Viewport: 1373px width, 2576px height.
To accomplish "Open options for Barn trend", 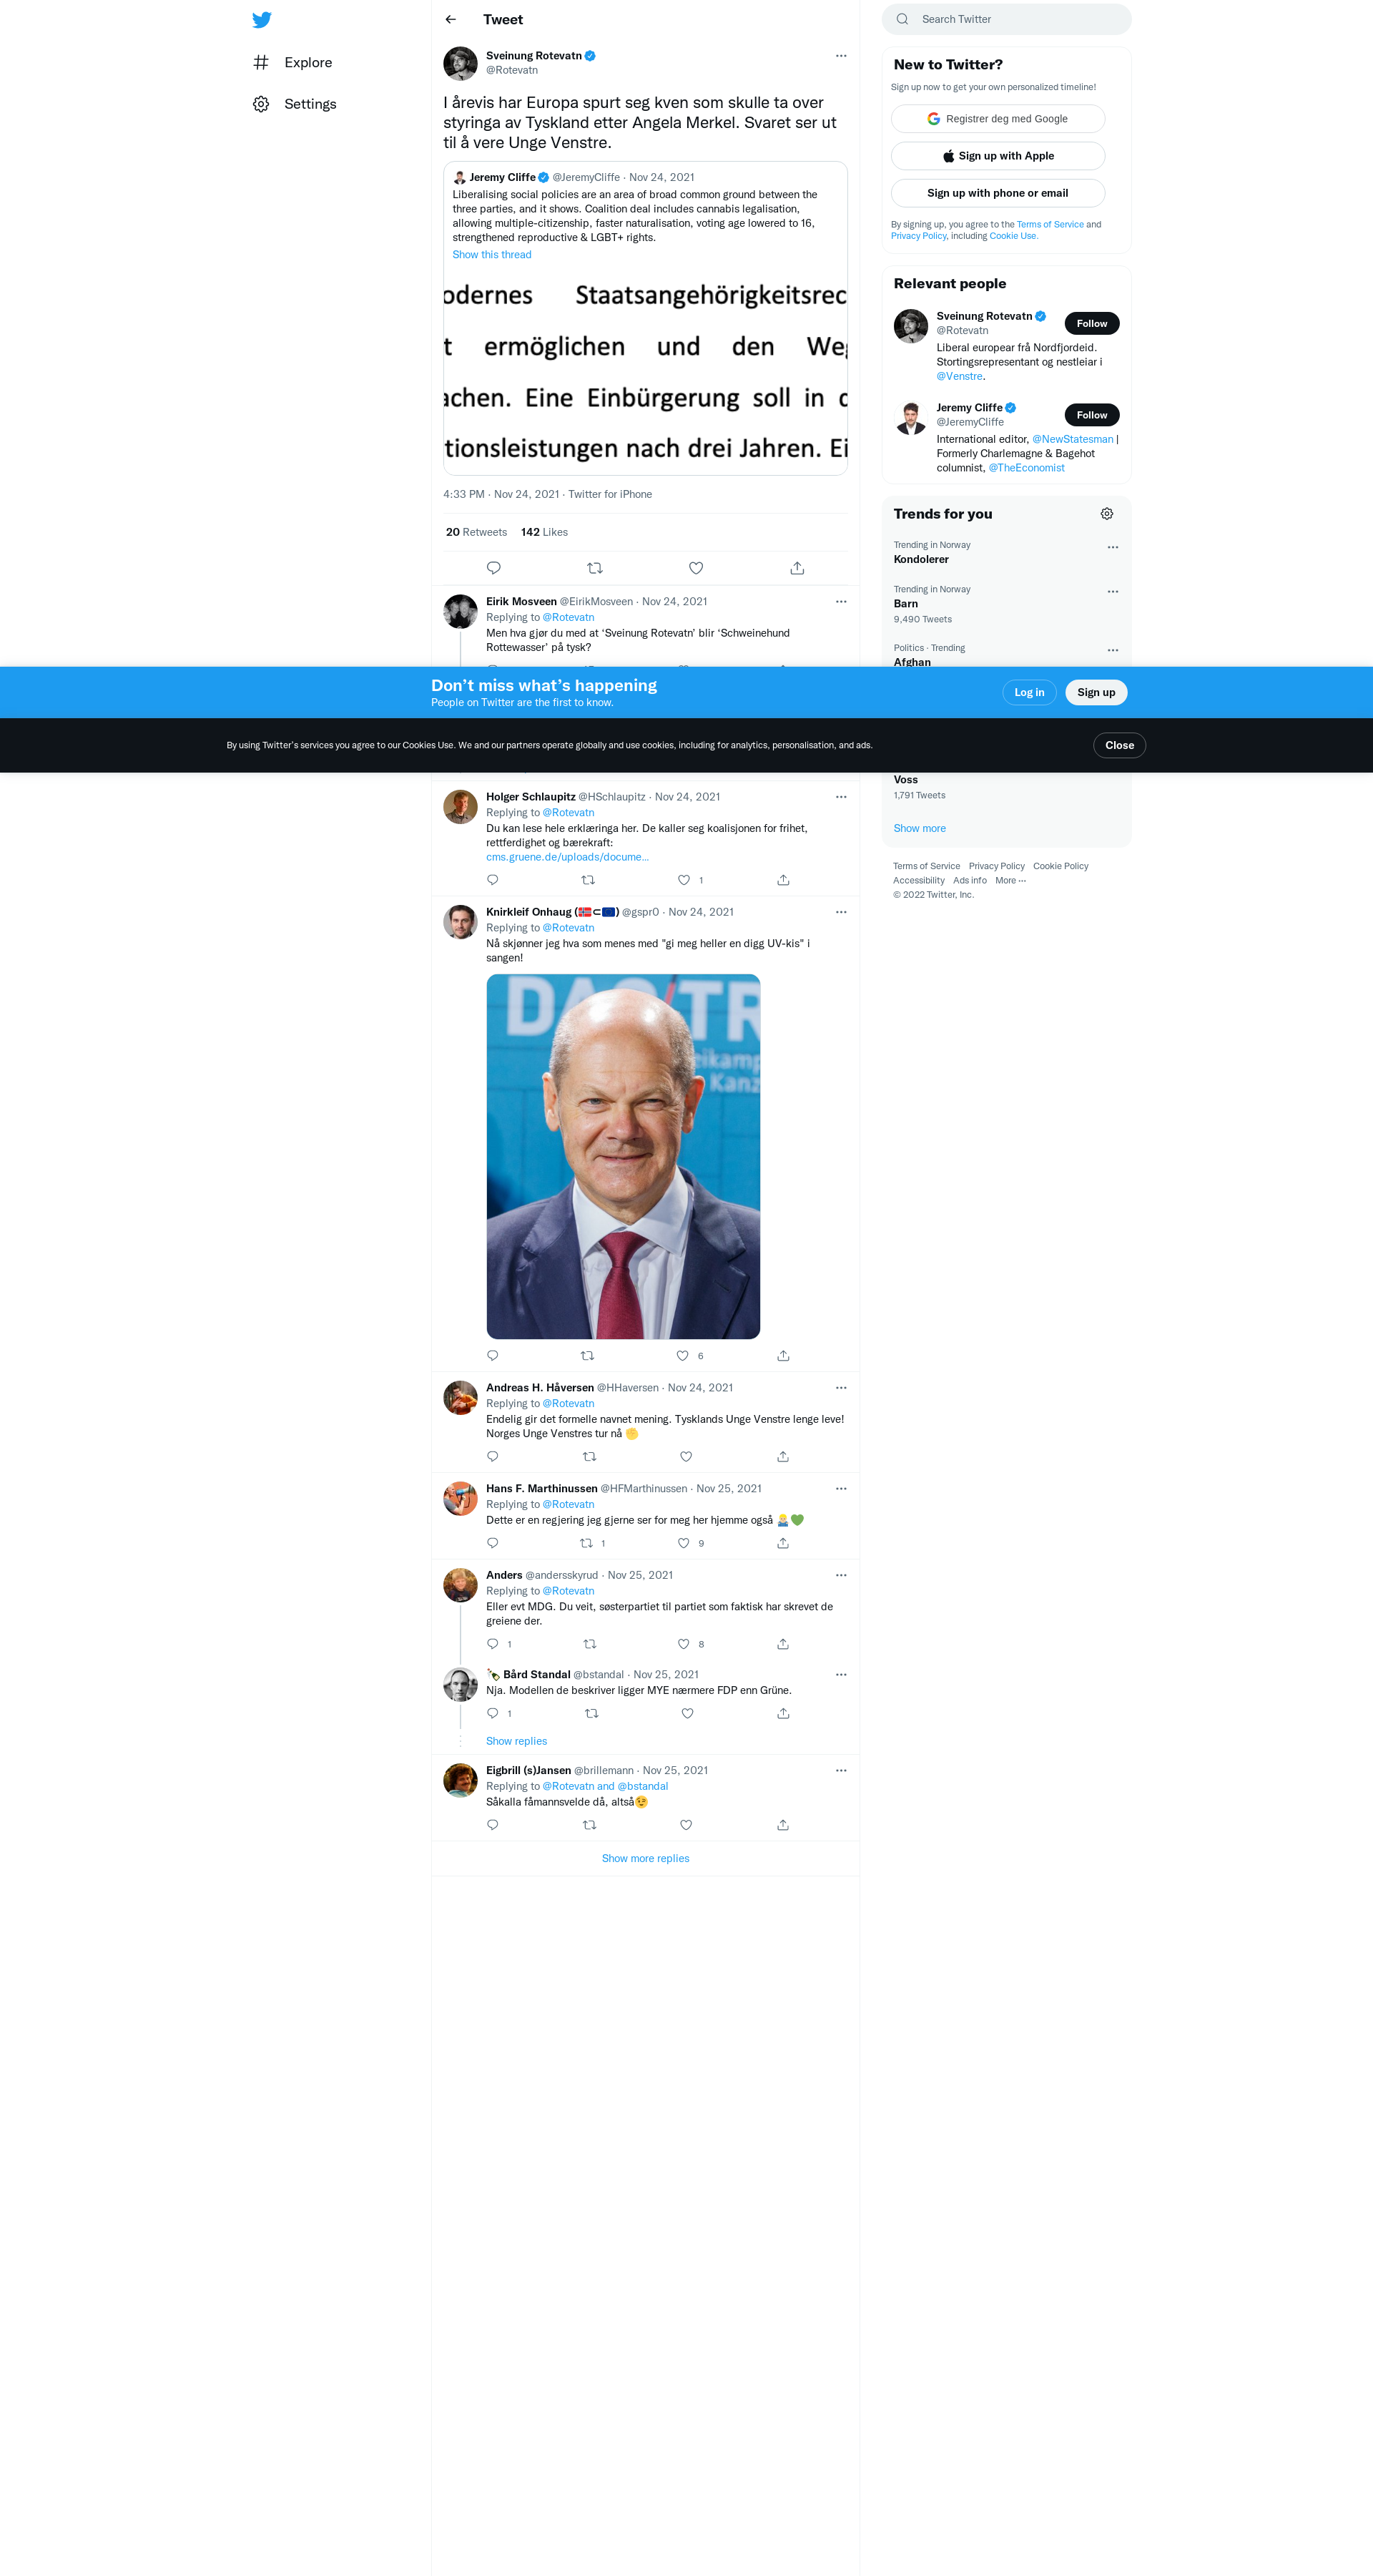I will [x=1112, y=591].
